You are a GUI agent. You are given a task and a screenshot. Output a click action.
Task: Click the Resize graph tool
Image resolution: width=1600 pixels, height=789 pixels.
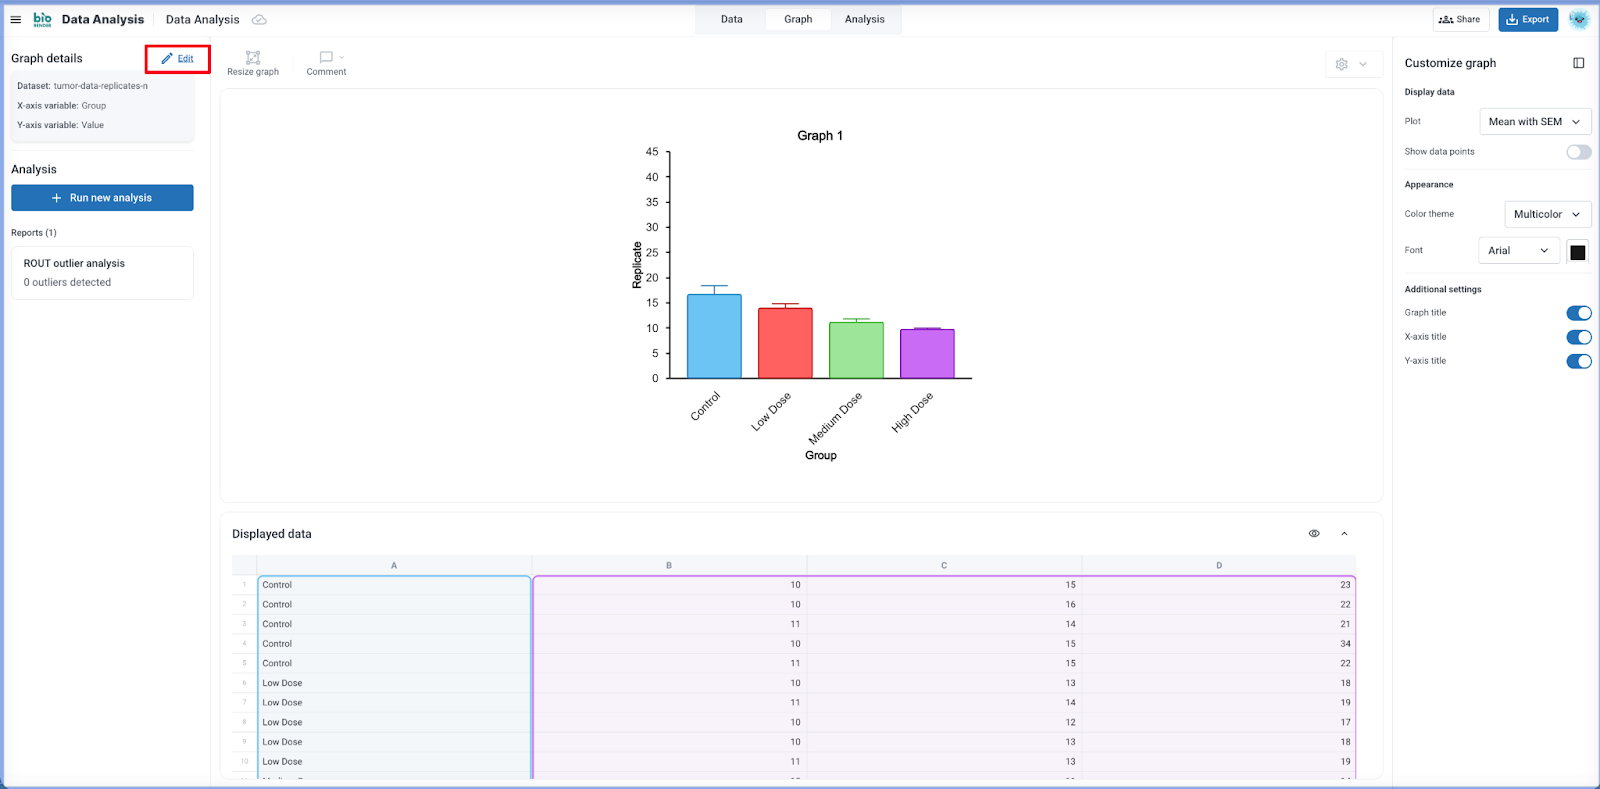point(253,63)
